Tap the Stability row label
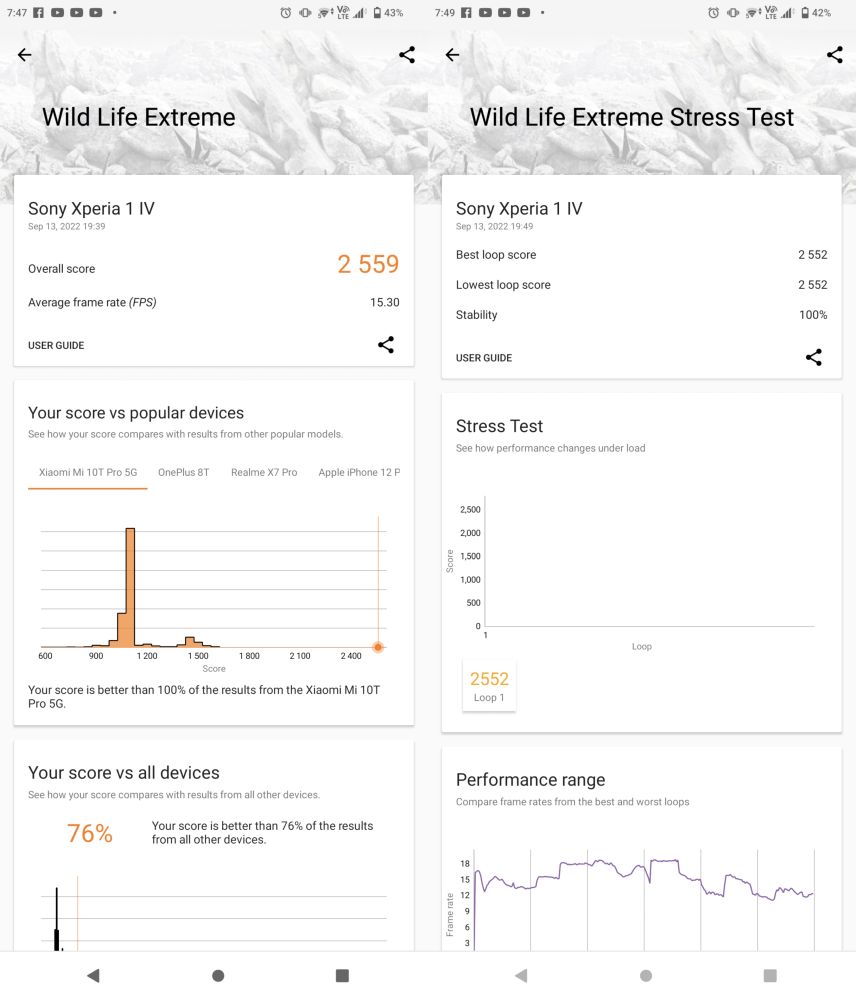The height and width of the screenshot is (1000, 856). [476, 315]
